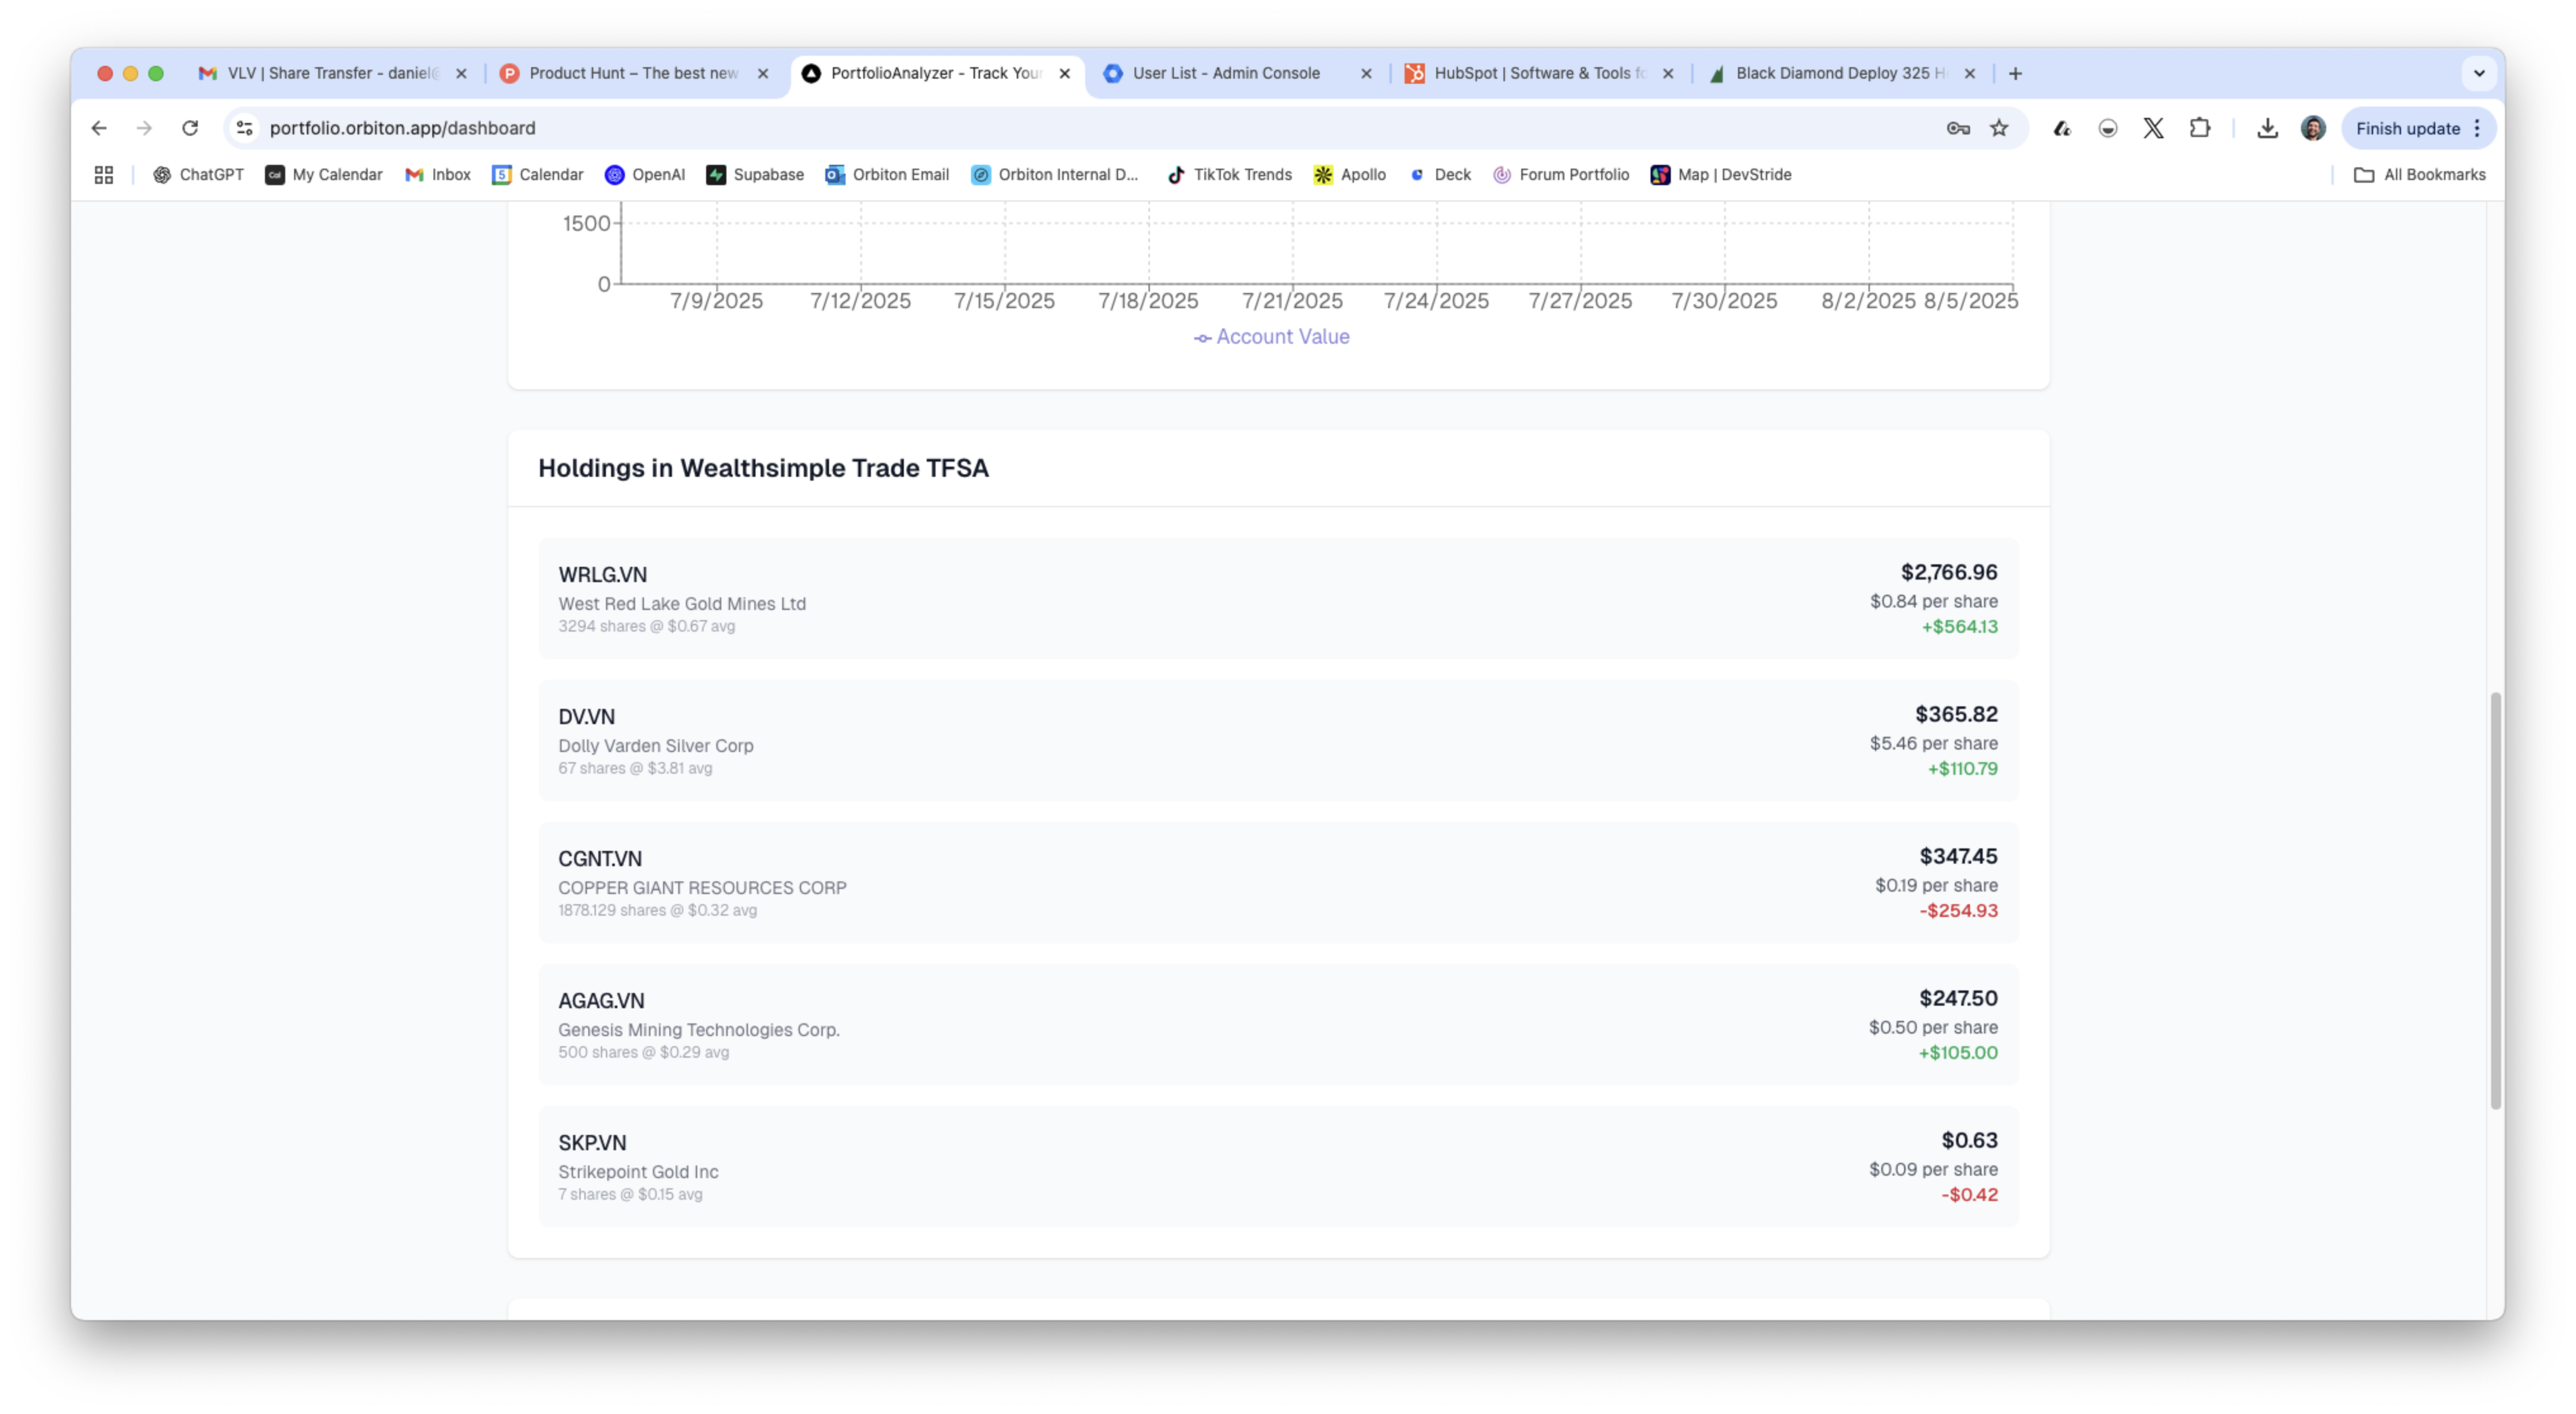
Task: Open the Extensions puzzle icon
Action: 2199,128
